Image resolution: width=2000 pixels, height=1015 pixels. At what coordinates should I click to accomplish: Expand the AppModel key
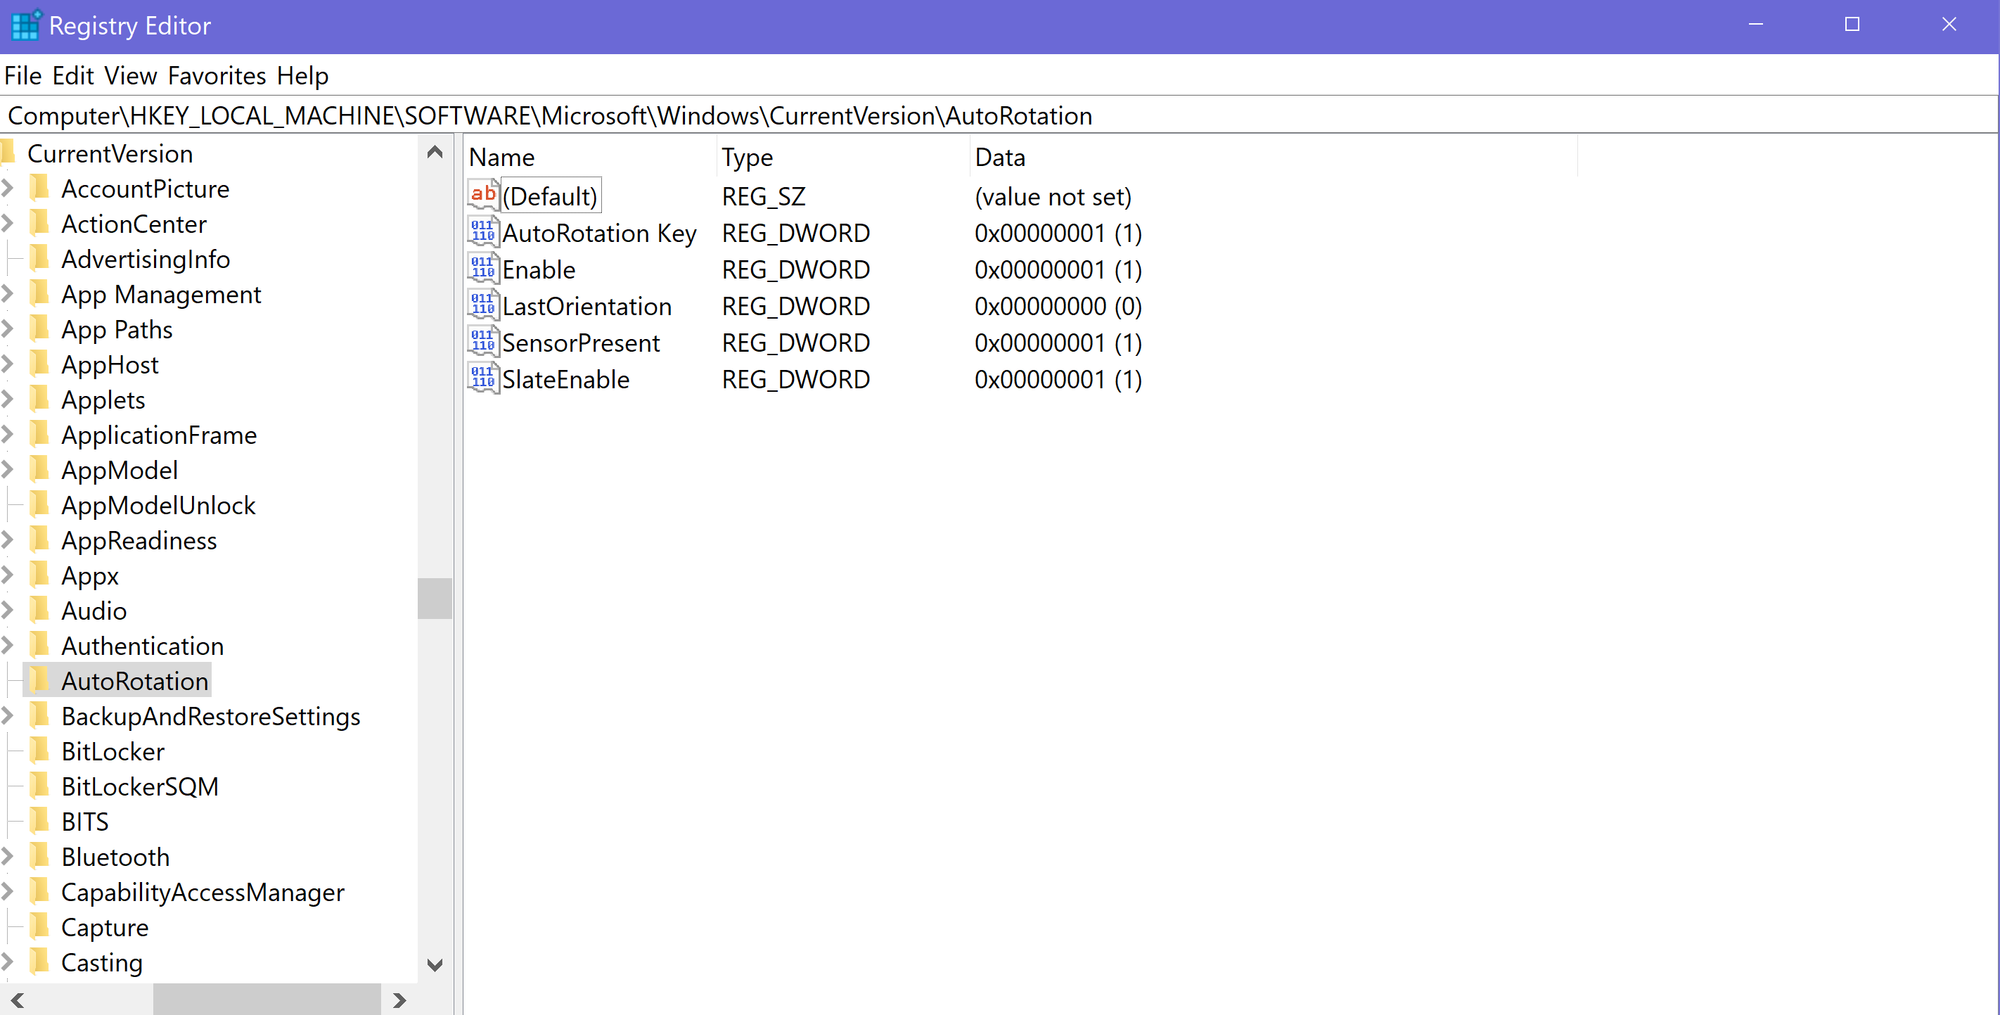tap(8, 469)
